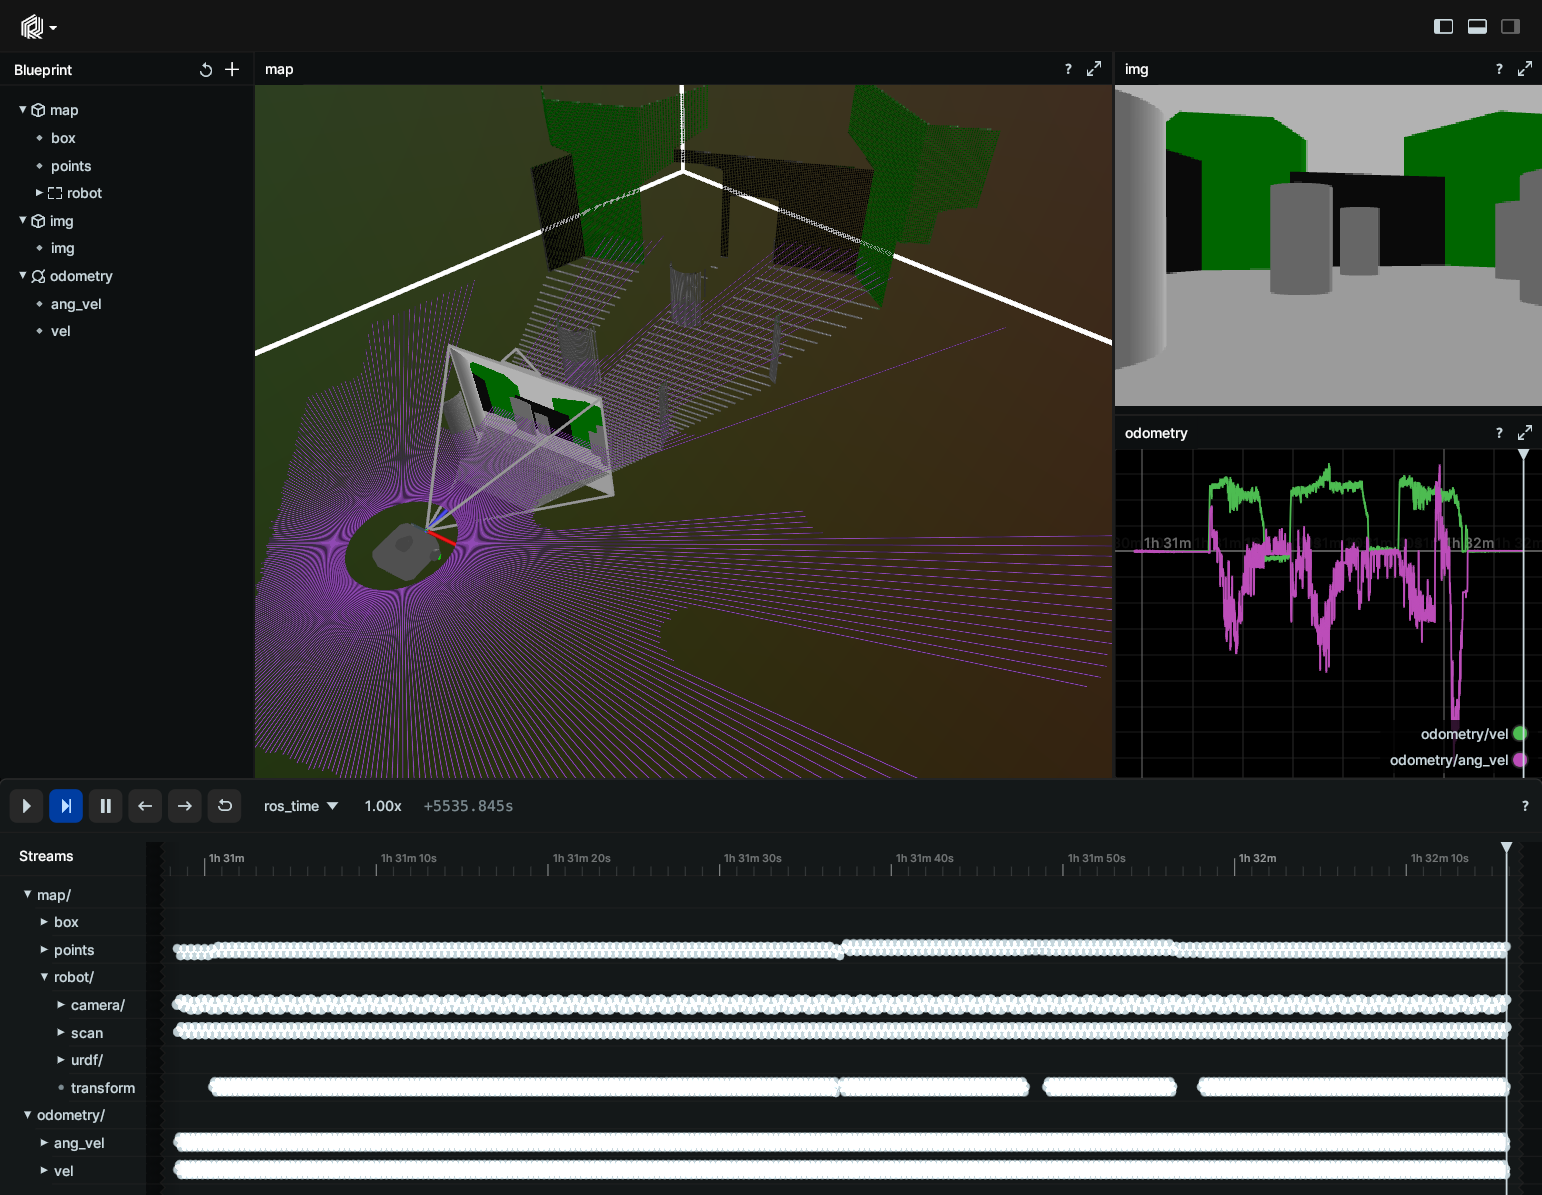Collapse robot/ in Streams
Image resolution: width=1542 pixels, height=1195 pixels.
(x=44, y=976)
